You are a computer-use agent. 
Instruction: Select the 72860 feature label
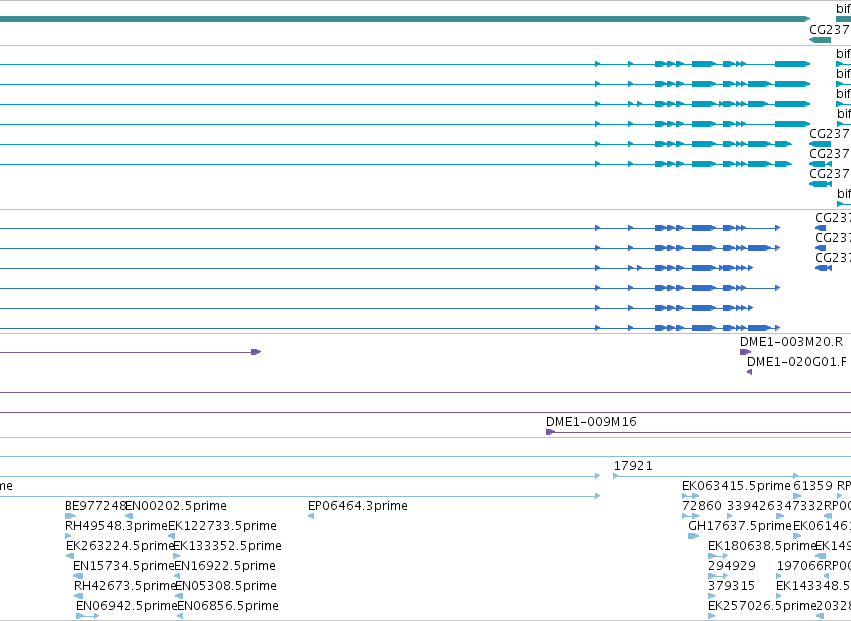coord(702,506)
